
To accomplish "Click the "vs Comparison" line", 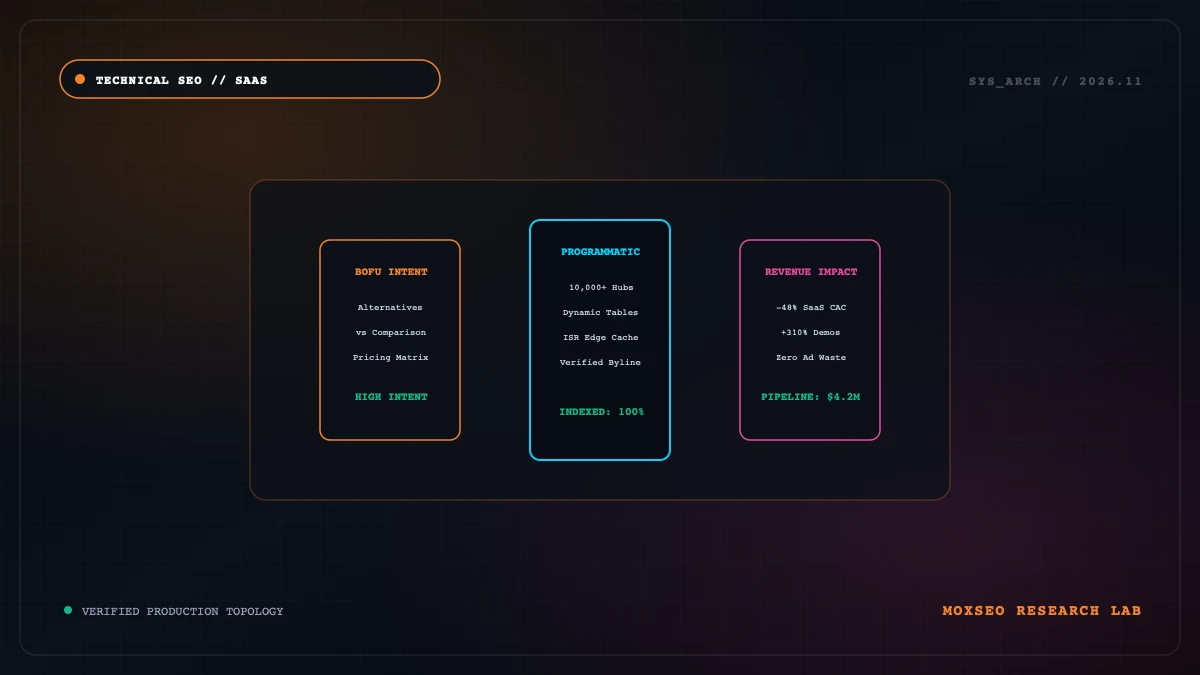I will (x=390, y=332).
